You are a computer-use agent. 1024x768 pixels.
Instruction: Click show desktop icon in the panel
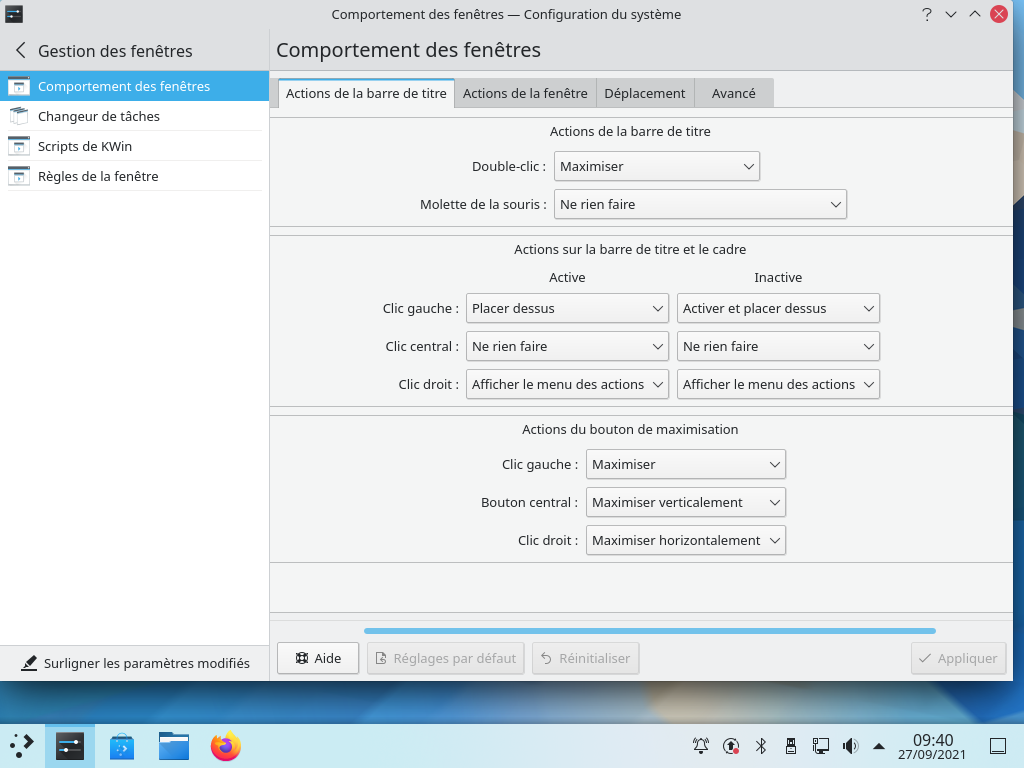click(x=998, y=746)
